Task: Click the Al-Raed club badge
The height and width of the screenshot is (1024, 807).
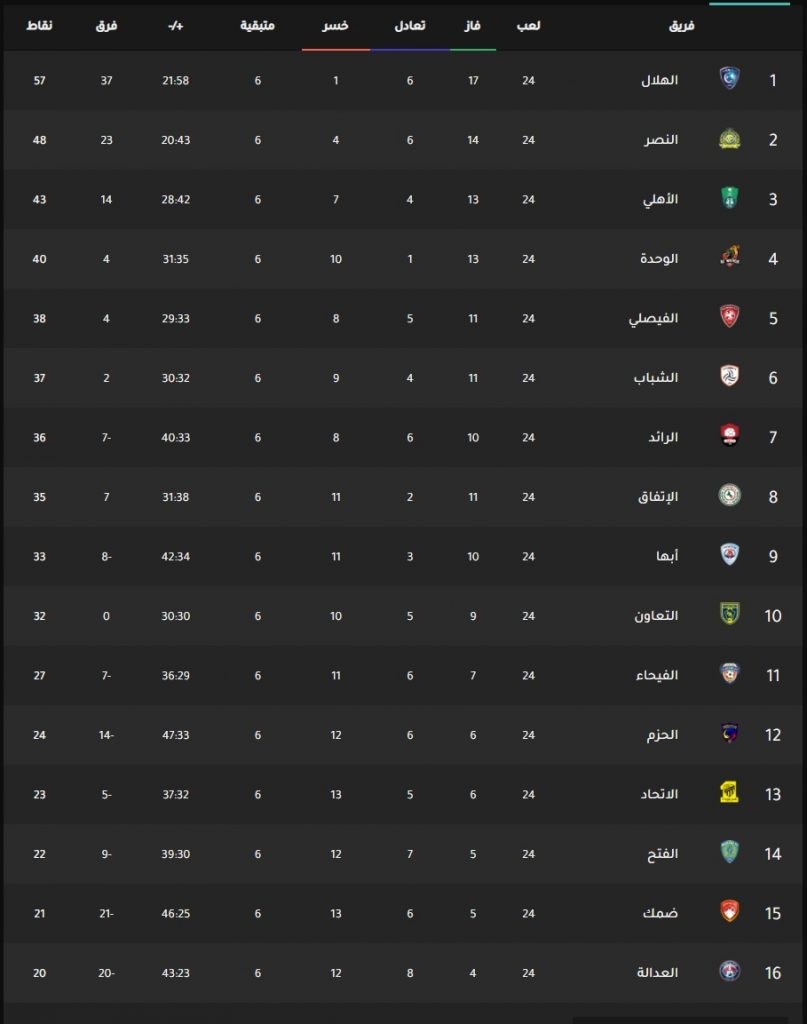Action: tap(729, 436)
